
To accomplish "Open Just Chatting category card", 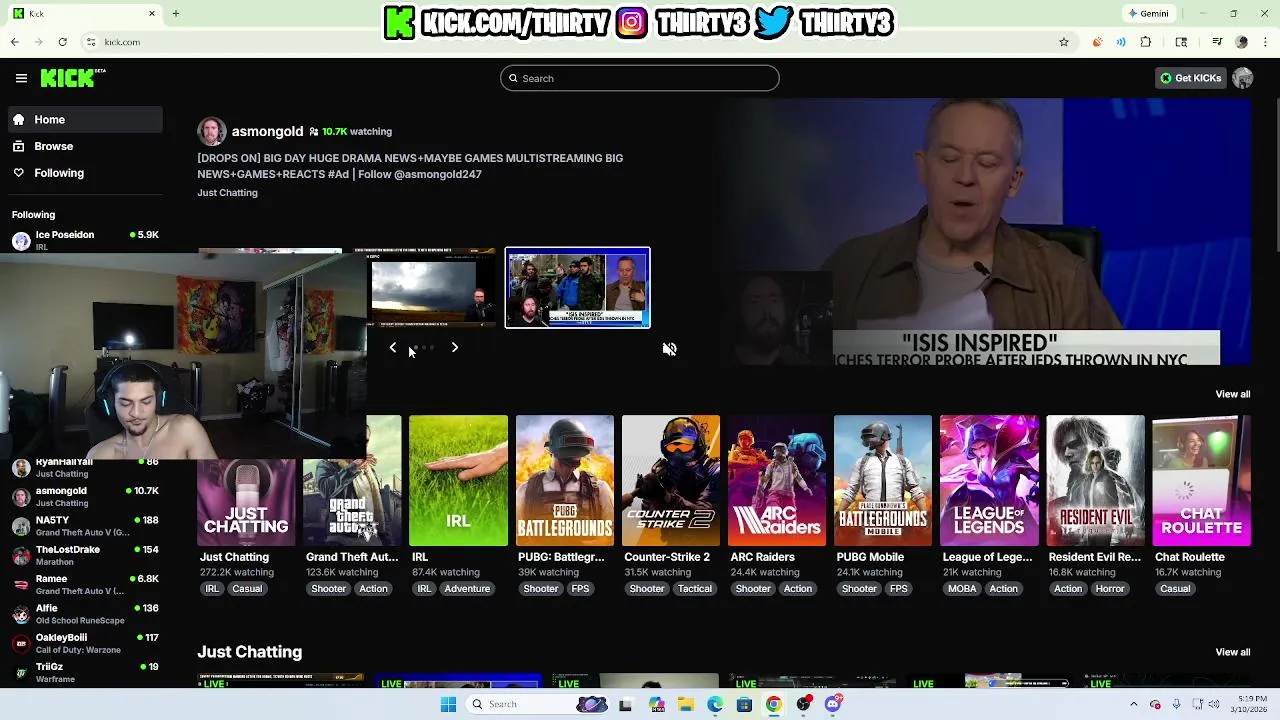I will [x=246, y=503].
